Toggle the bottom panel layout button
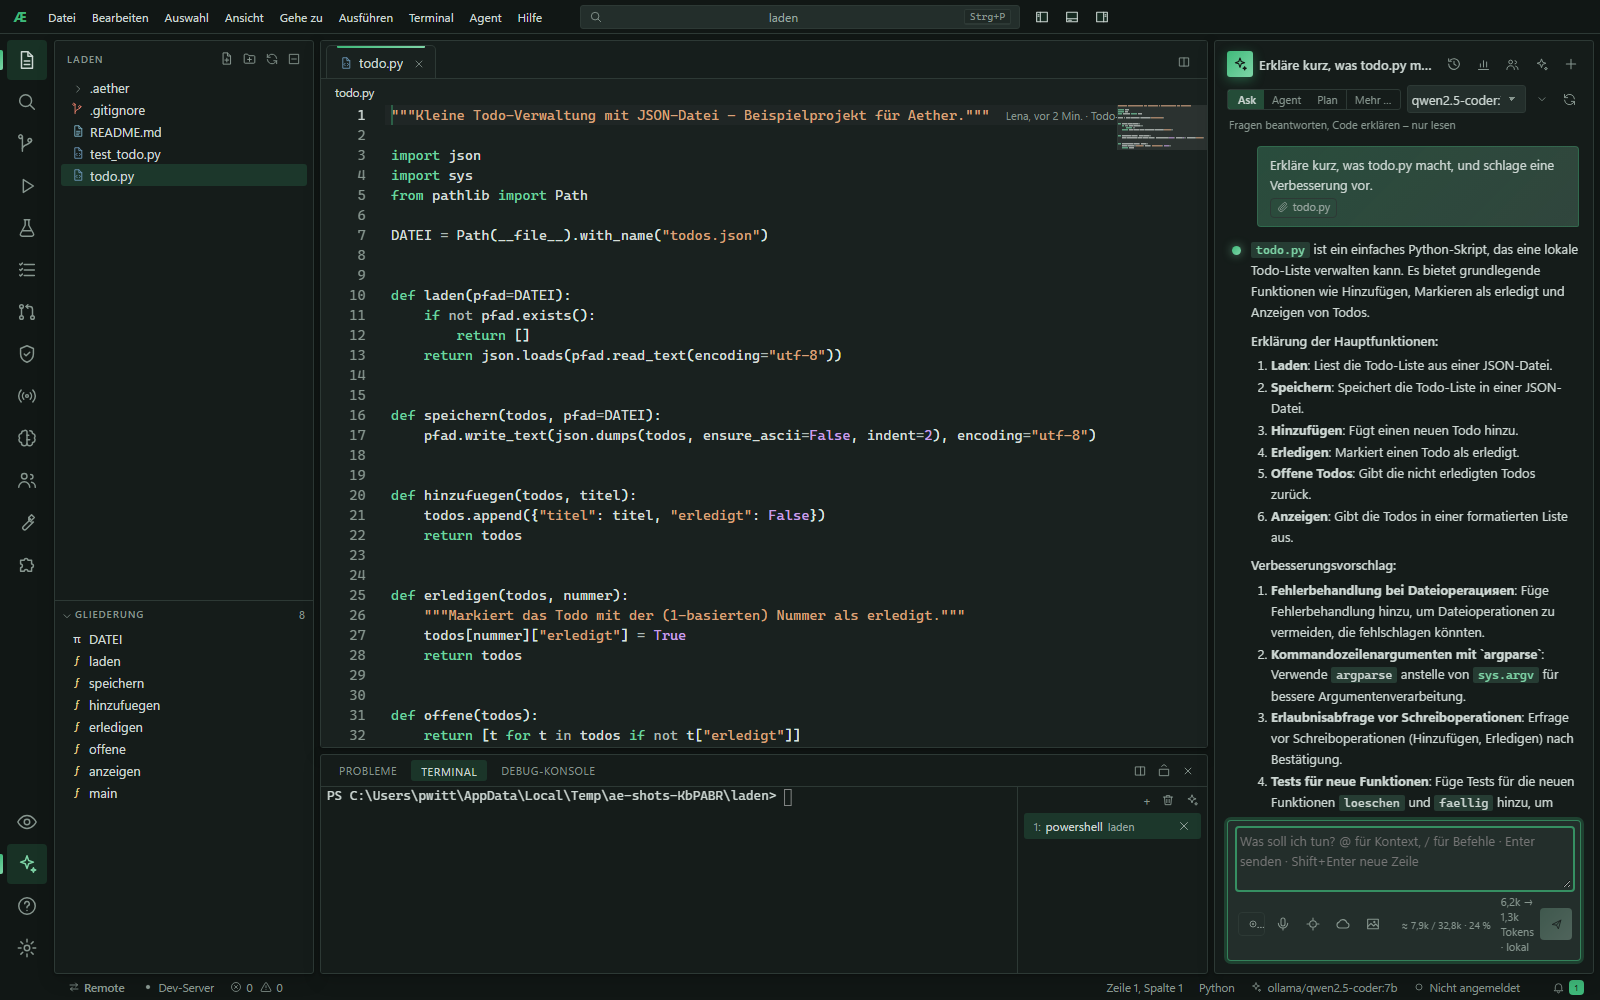The height and width of the screenshot is (1000, 1600). 1072,17
